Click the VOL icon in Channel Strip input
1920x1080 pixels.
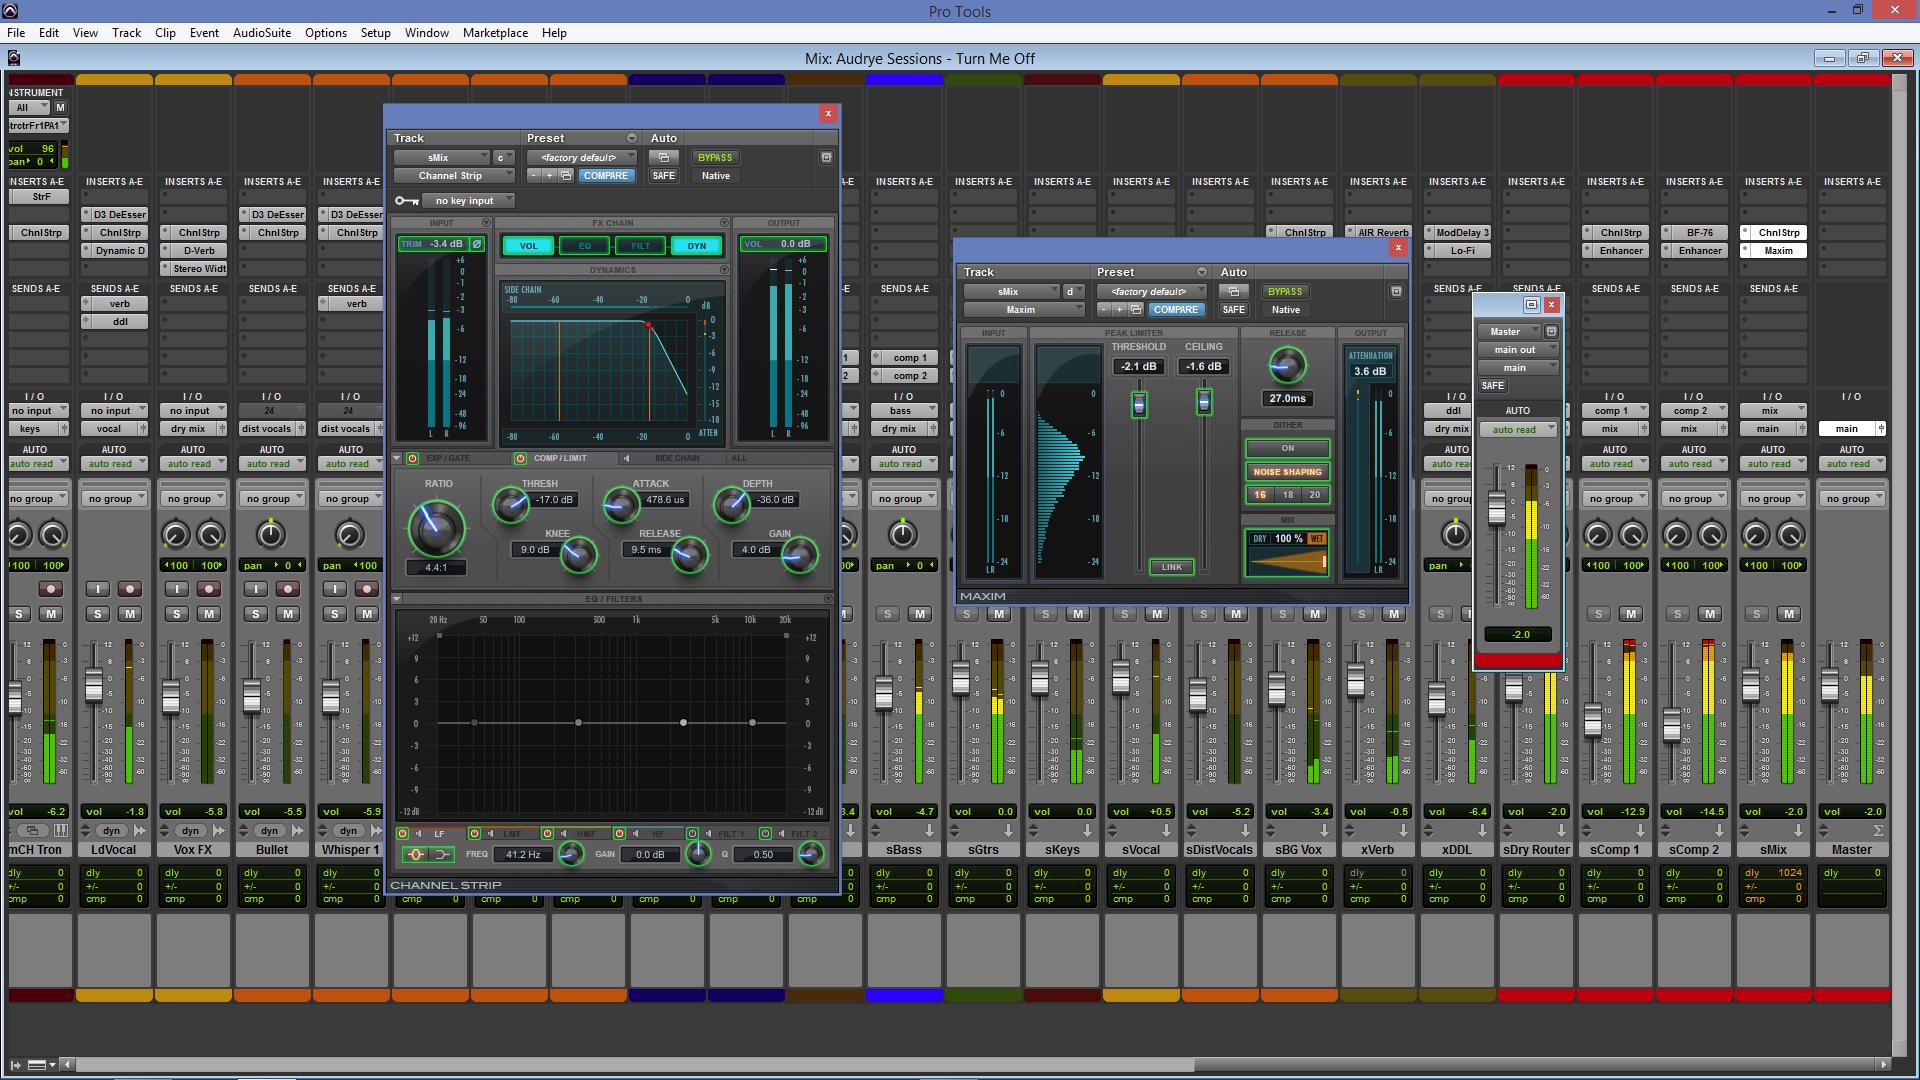coord(527,244)
